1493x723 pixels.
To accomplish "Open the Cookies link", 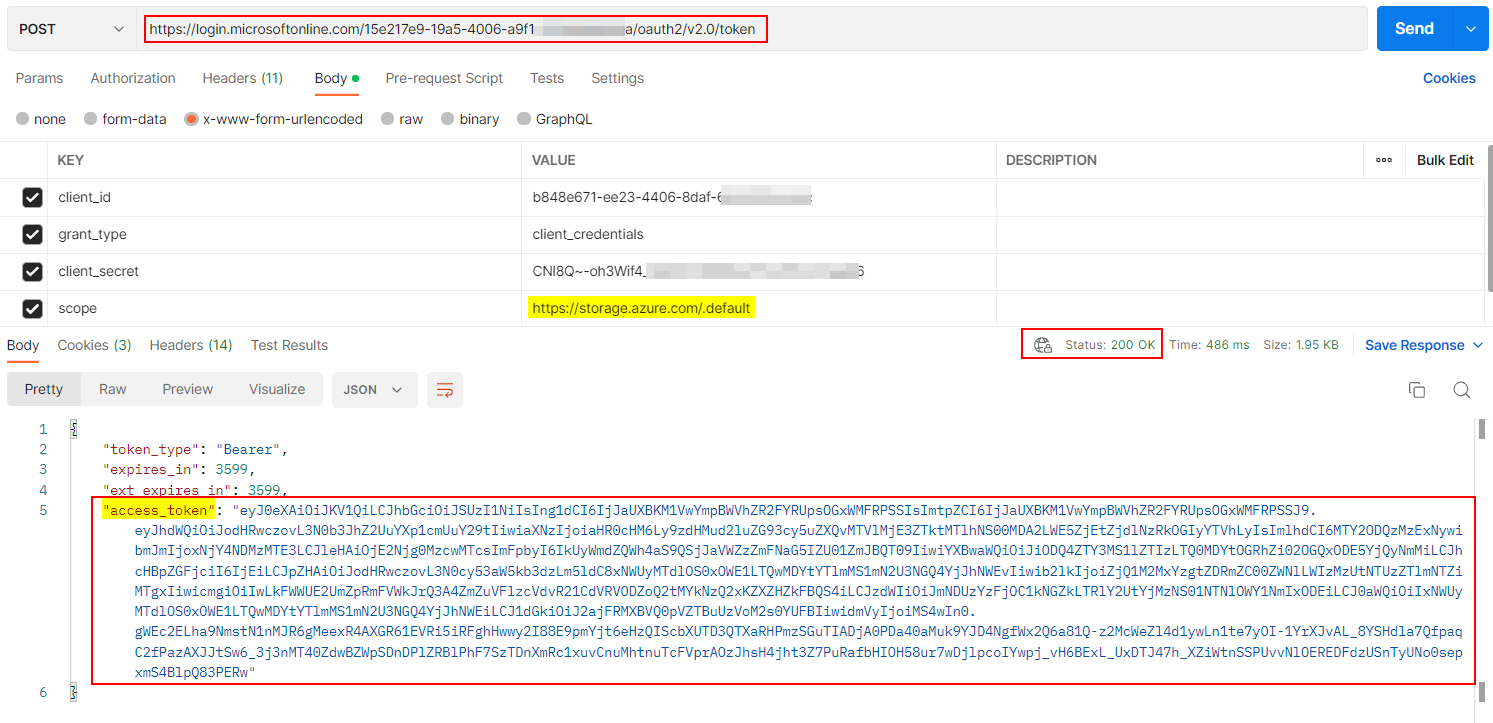I will pos(1449,78).
